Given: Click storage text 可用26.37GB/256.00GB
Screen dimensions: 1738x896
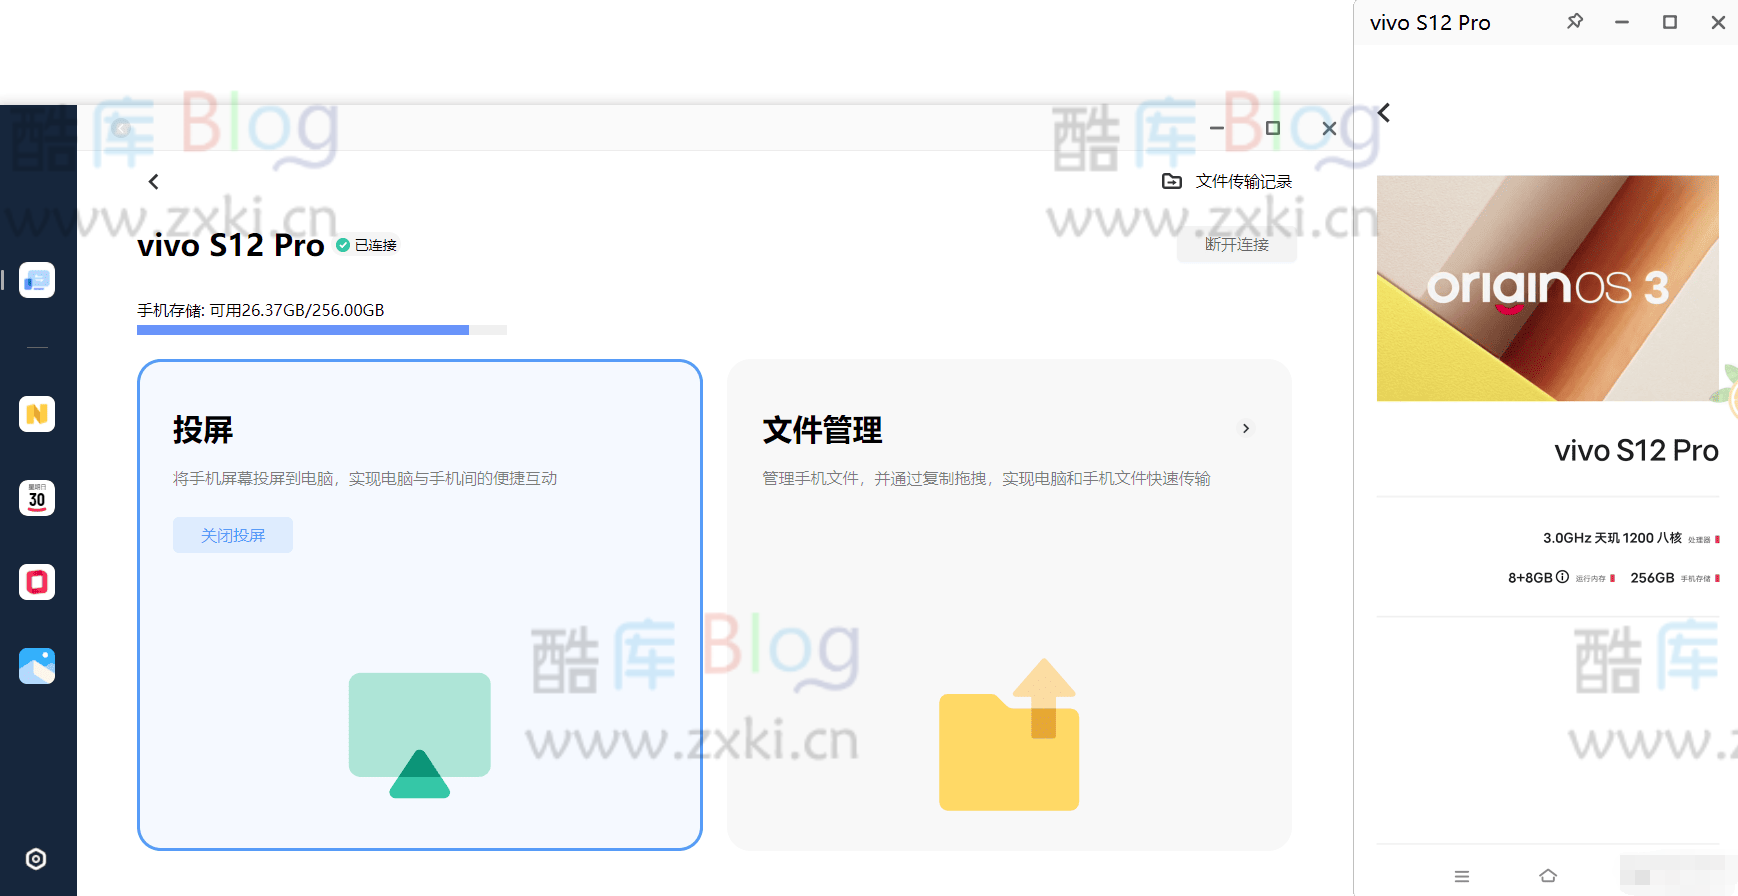Looking at the screenshot, I should (297, 310).
